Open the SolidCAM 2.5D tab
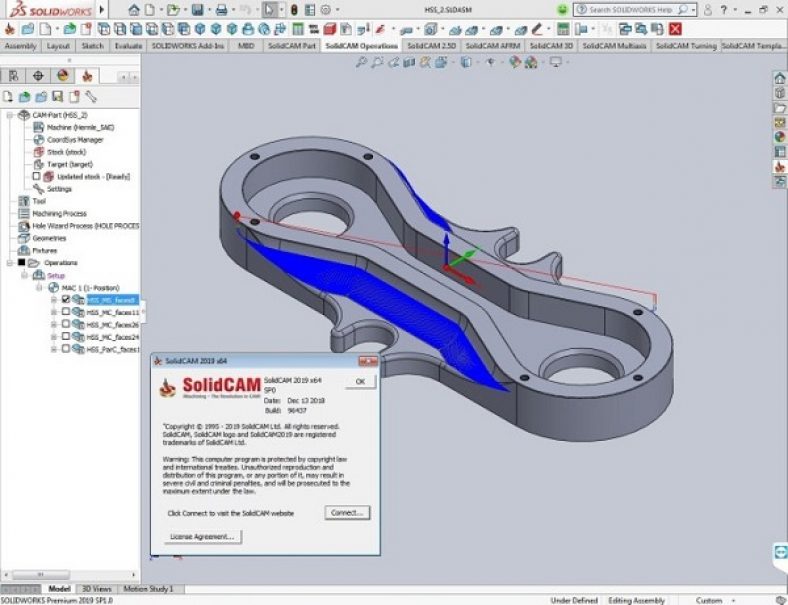 pyautogui.click(x=431, y=46)
